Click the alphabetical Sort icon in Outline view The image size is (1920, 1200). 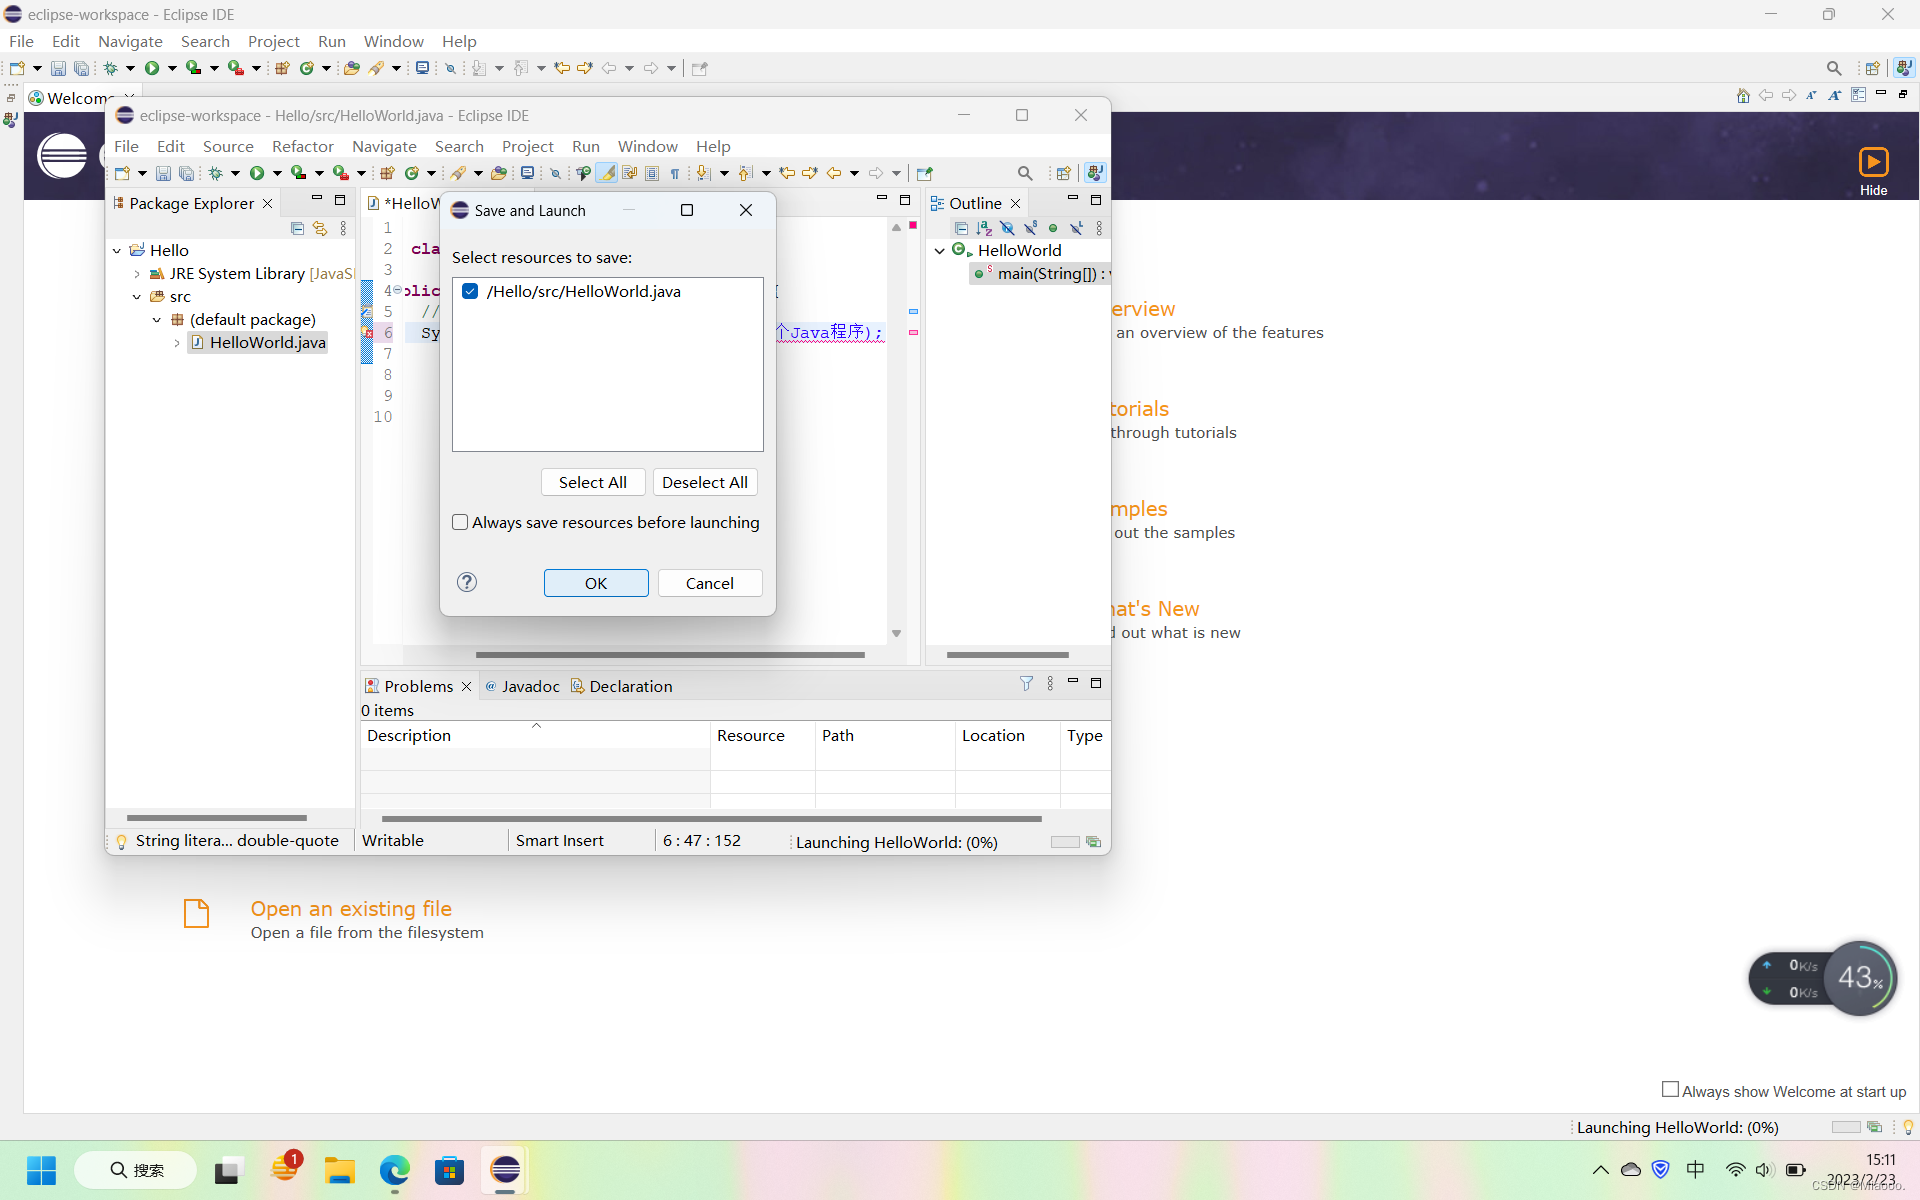[x=984, y=229]
